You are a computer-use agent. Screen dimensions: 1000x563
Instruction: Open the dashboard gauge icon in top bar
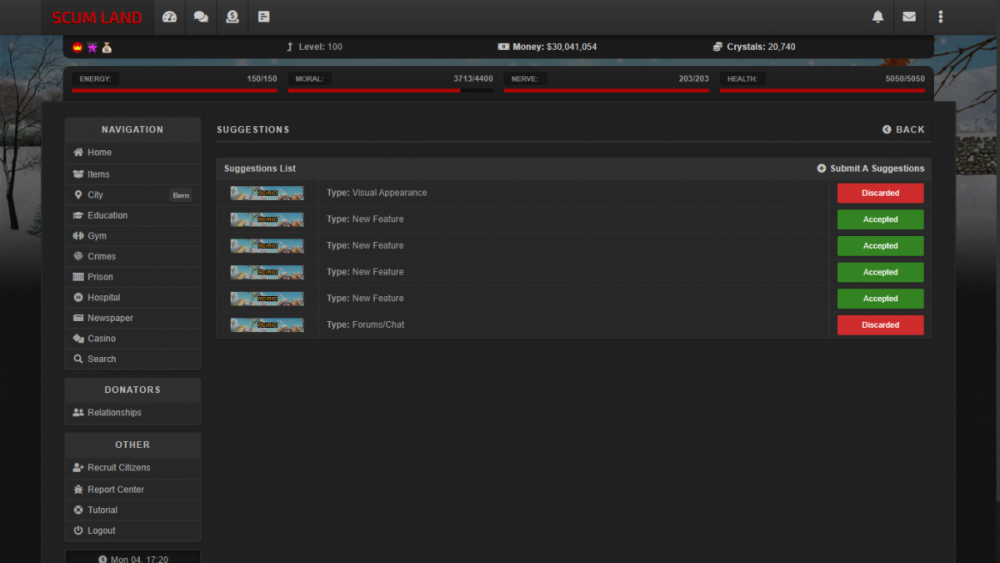pyautogui.click(x=169, y=17)
